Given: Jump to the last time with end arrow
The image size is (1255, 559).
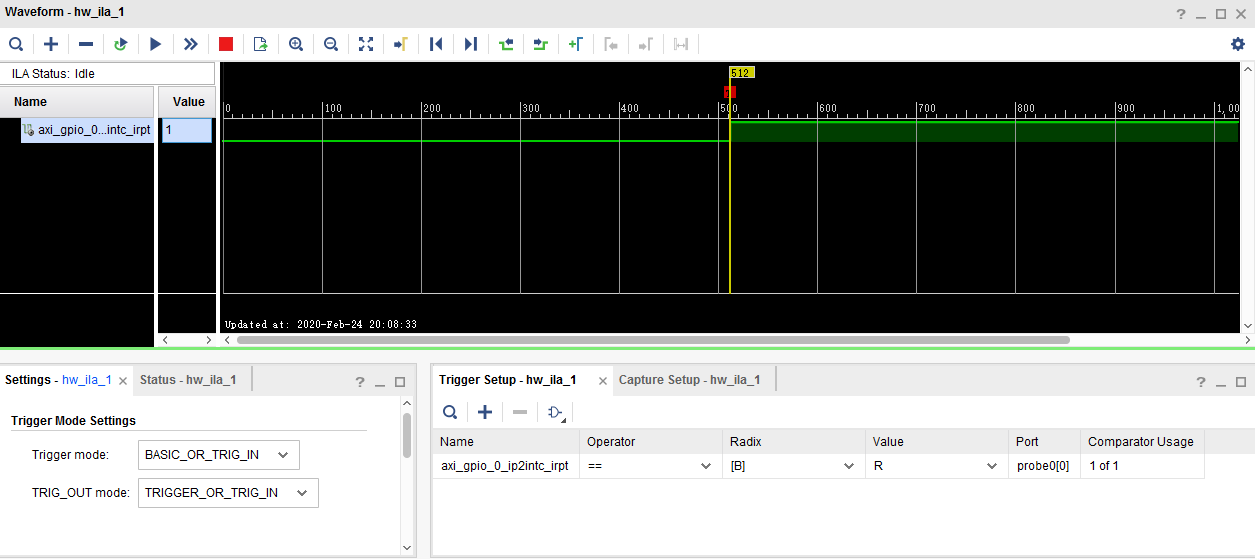Looking at the screenshot, I should 470,44.
